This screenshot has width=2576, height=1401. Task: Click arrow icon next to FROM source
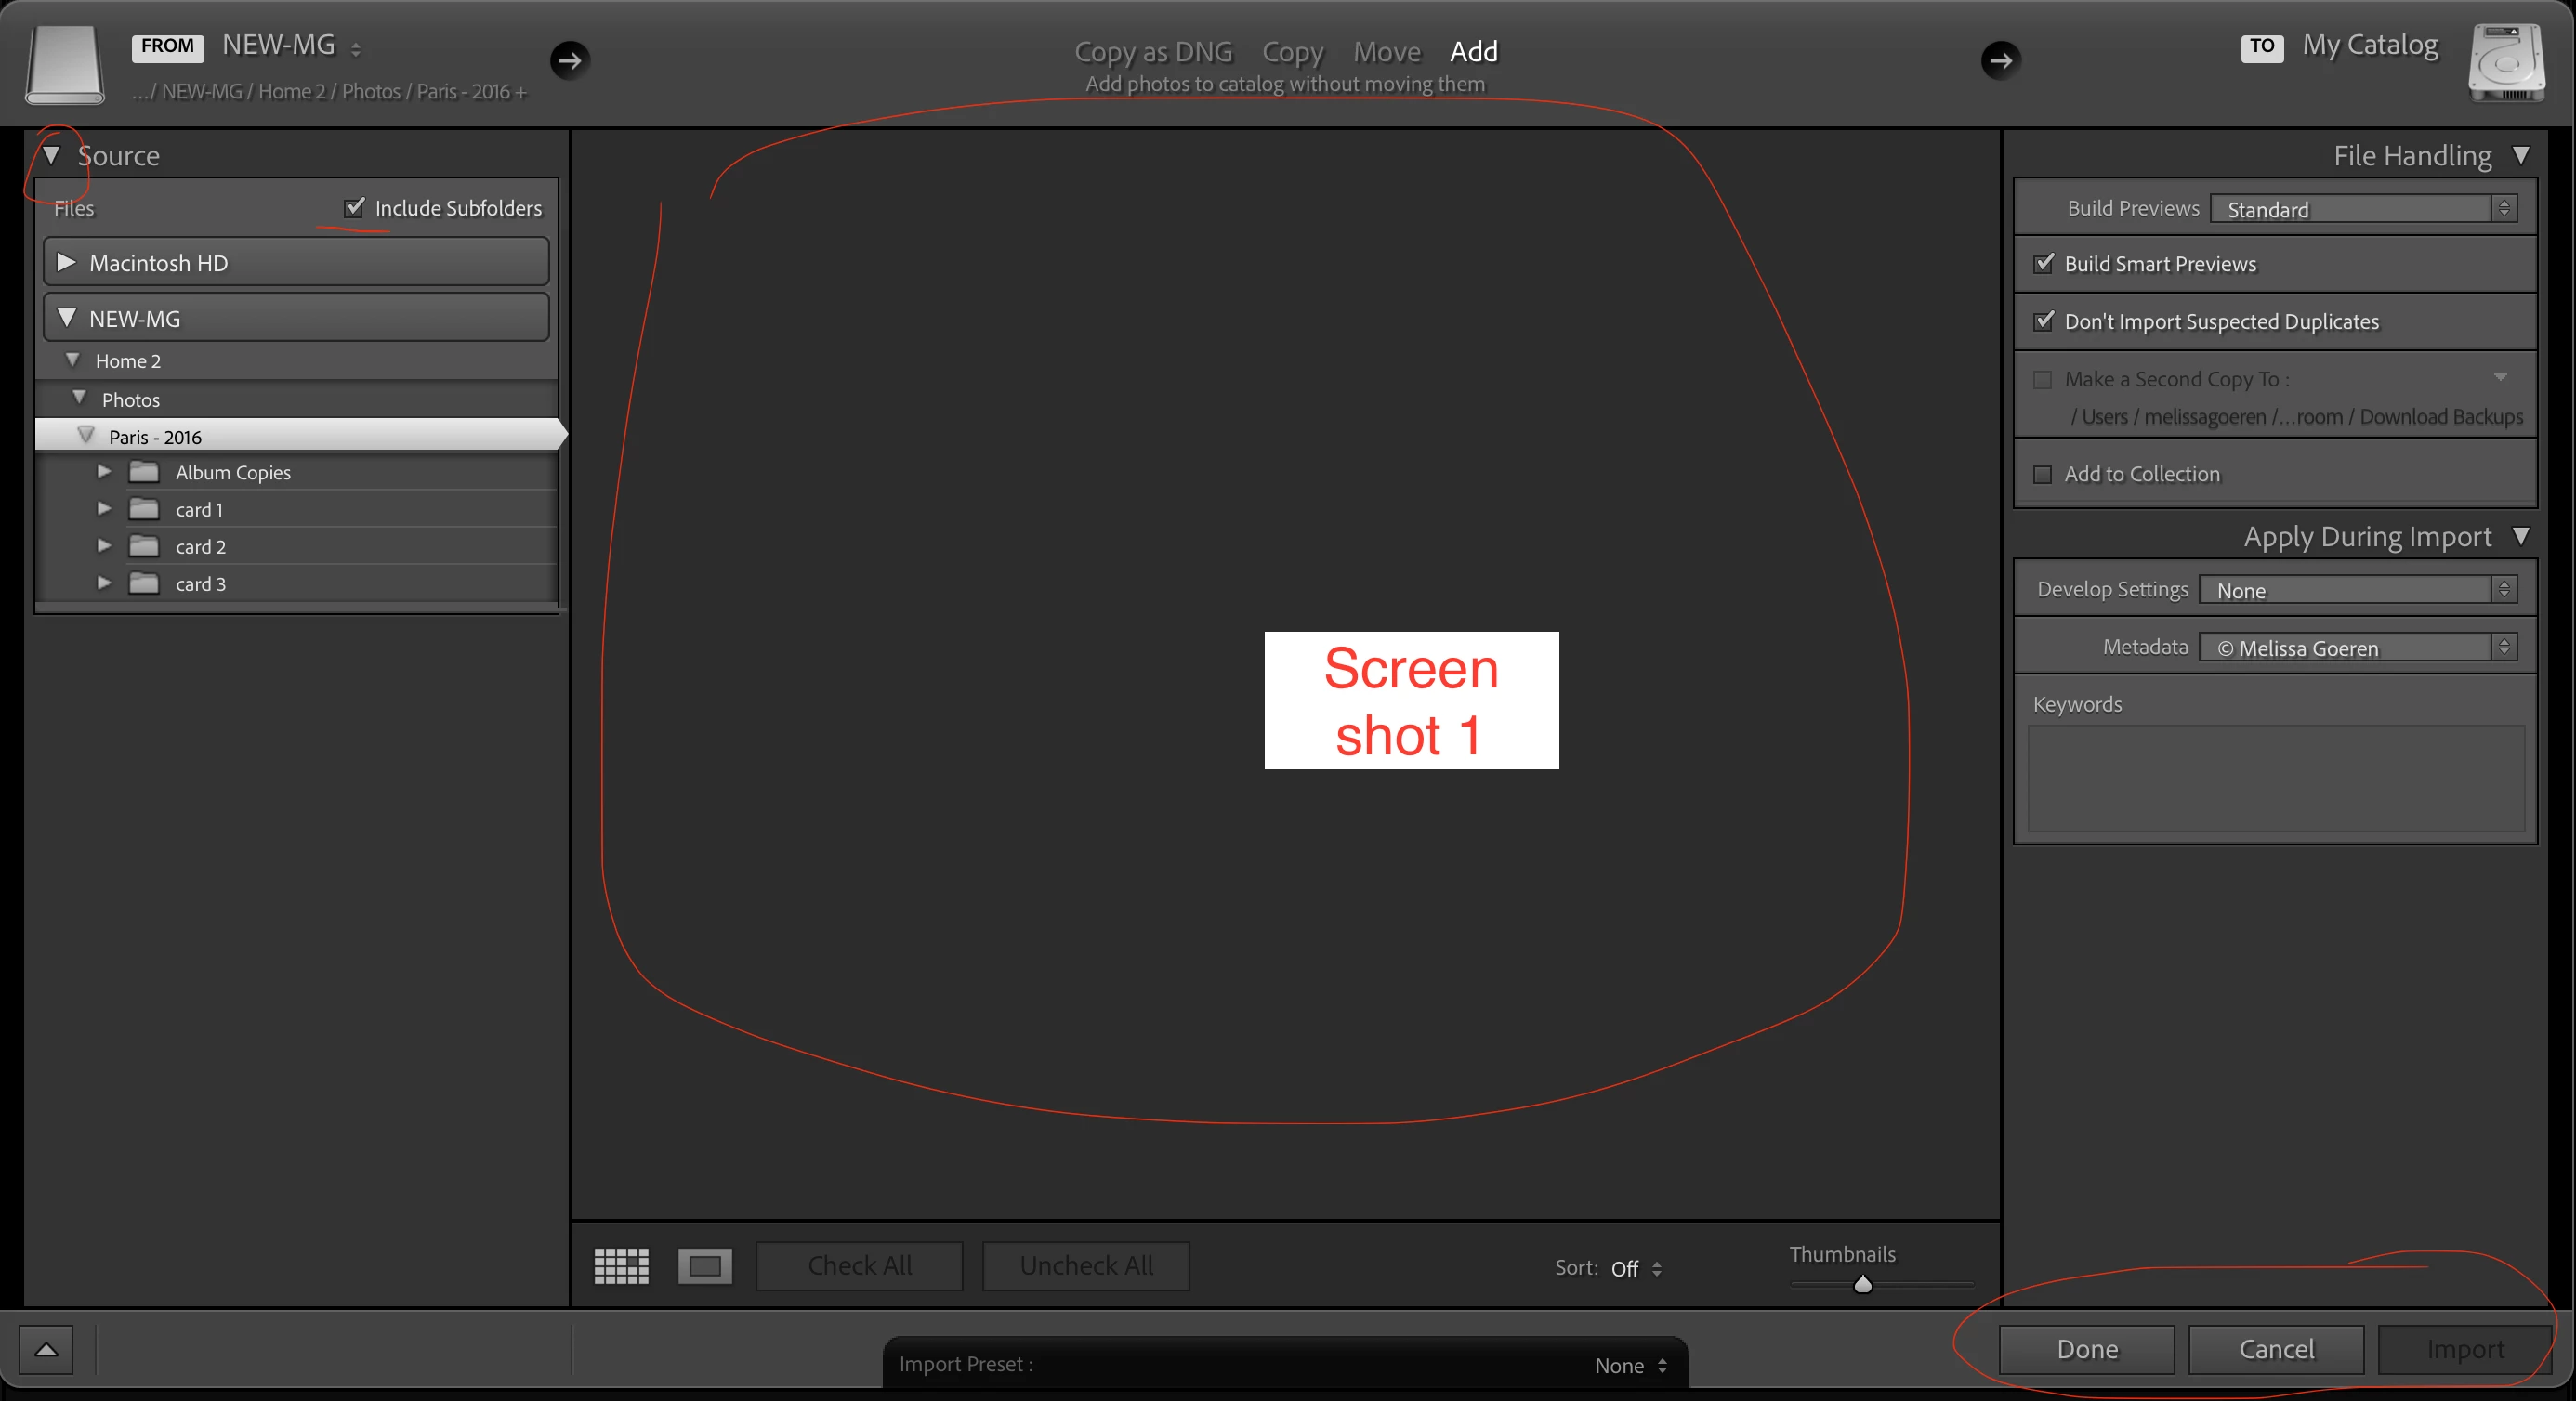point(570,60)
